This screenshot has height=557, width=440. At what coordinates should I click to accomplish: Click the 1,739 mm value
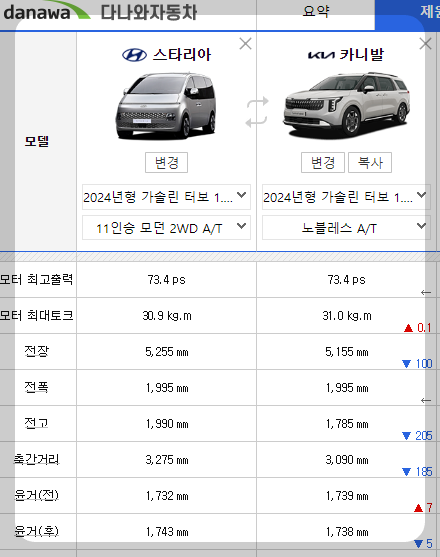tap(347, 496)
